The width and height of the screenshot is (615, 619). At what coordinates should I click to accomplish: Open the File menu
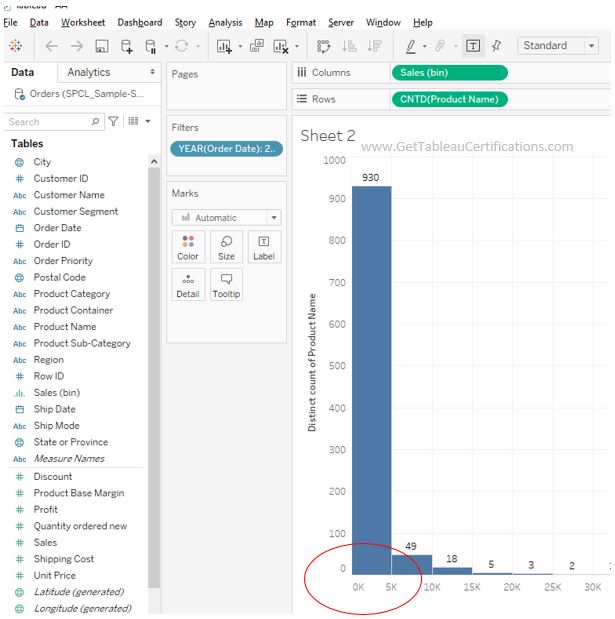(11, 23)
